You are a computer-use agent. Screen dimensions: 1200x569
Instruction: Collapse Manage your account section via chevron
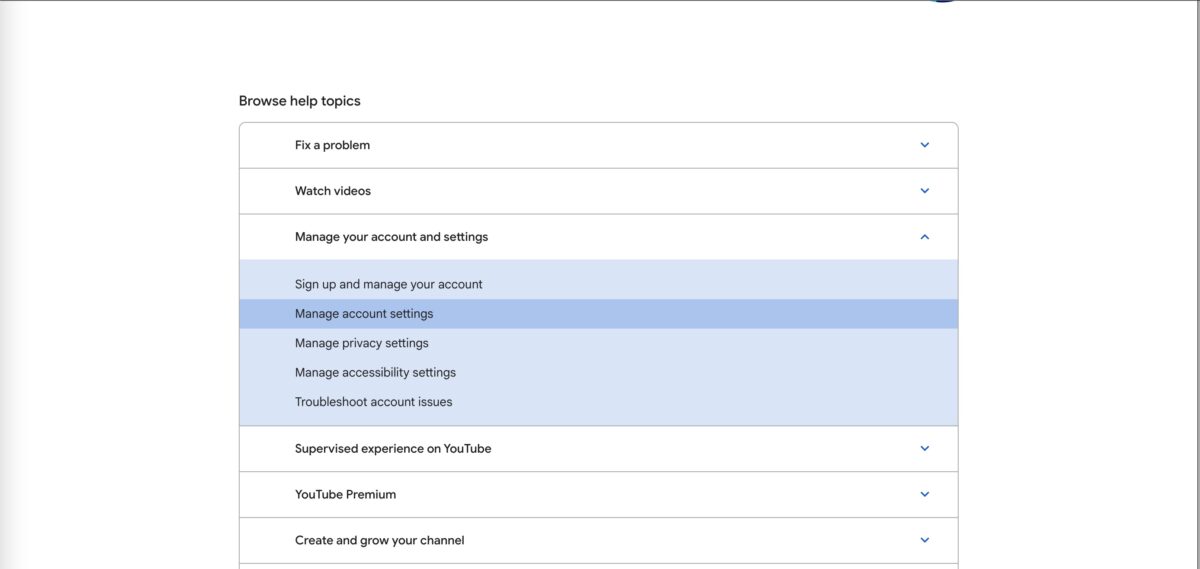pyautogui.click(x=924, y=237)
